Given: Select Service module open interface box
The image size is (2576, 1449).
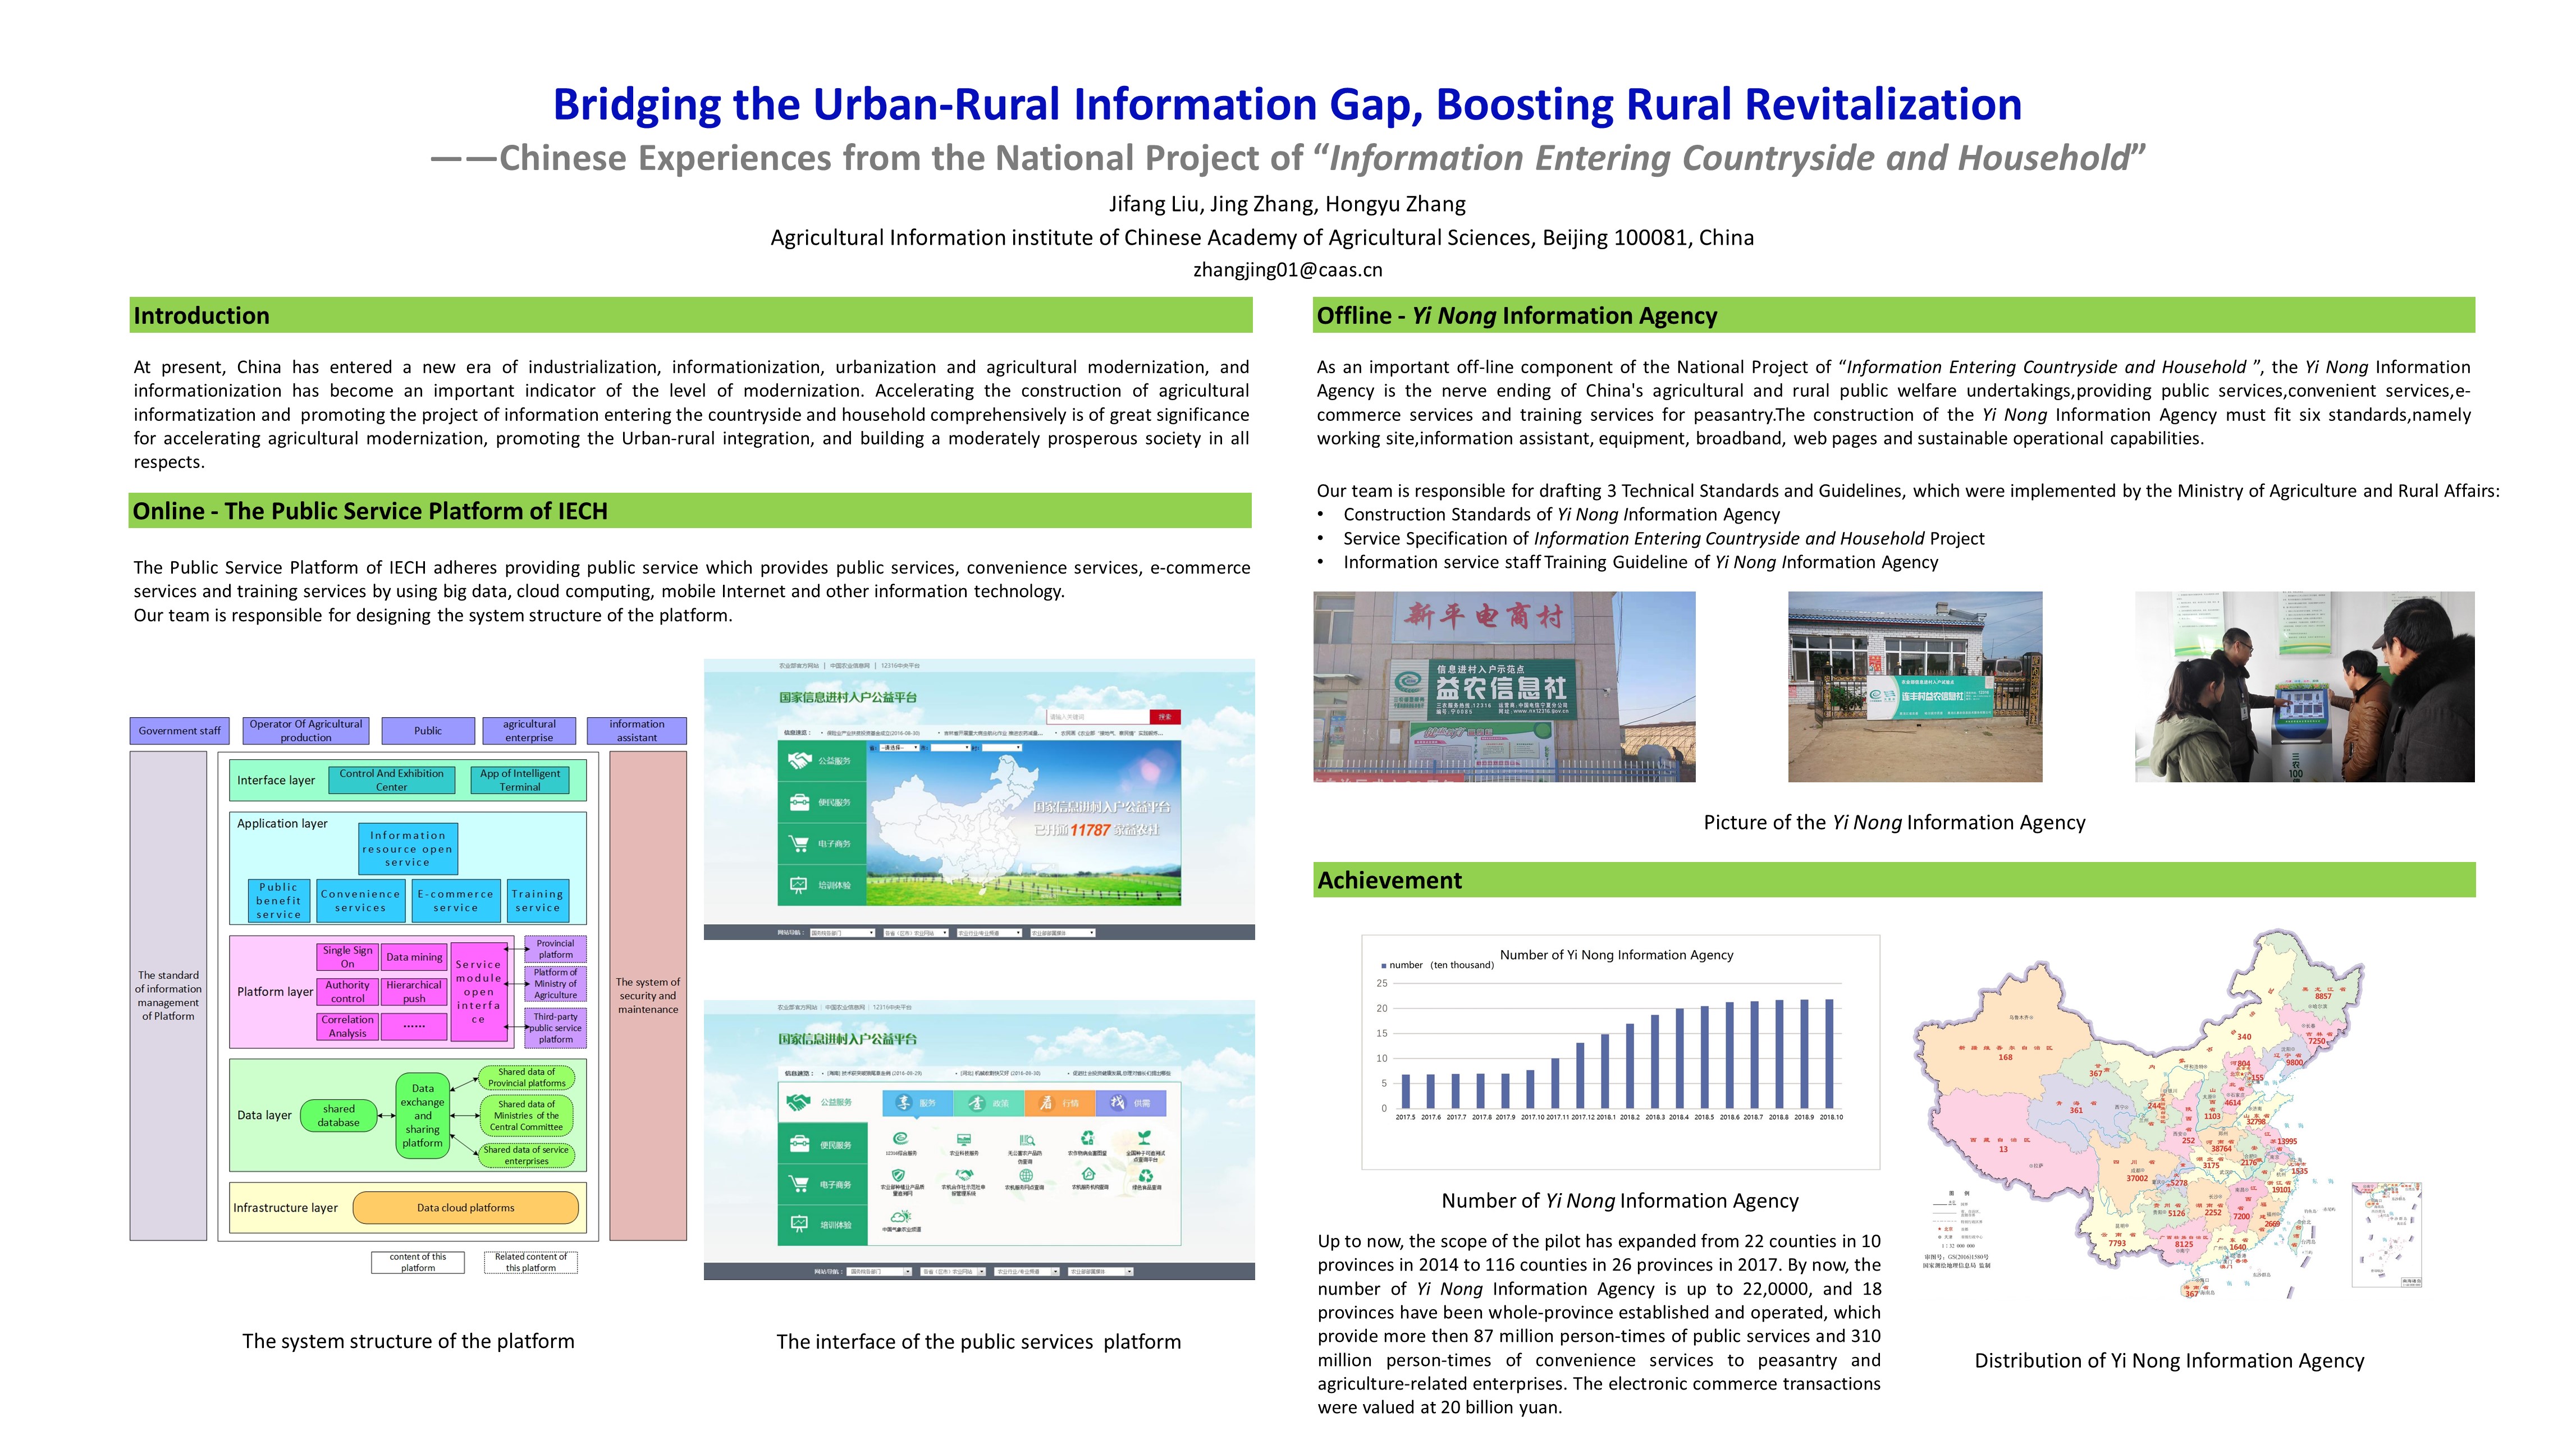Looking at the screenshot, I should (479, 992).
